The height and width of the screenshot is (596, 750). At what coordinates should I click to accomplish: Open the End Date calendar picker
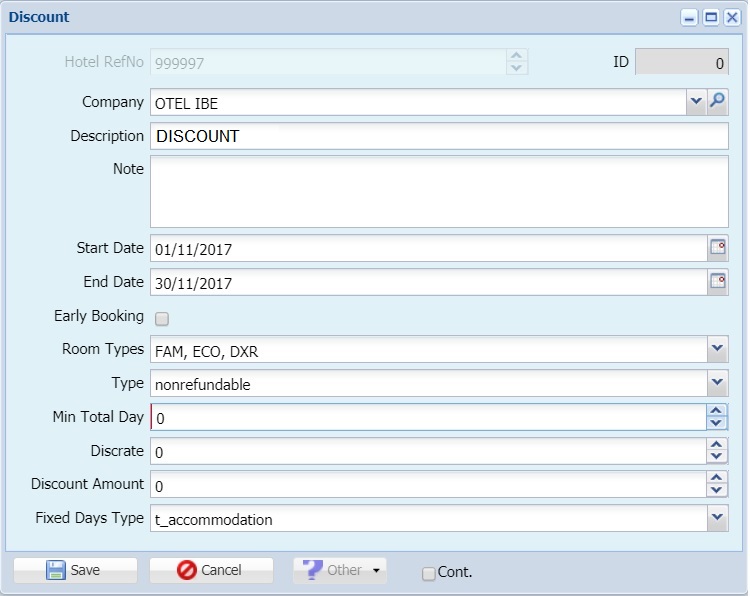click(718, 282)
